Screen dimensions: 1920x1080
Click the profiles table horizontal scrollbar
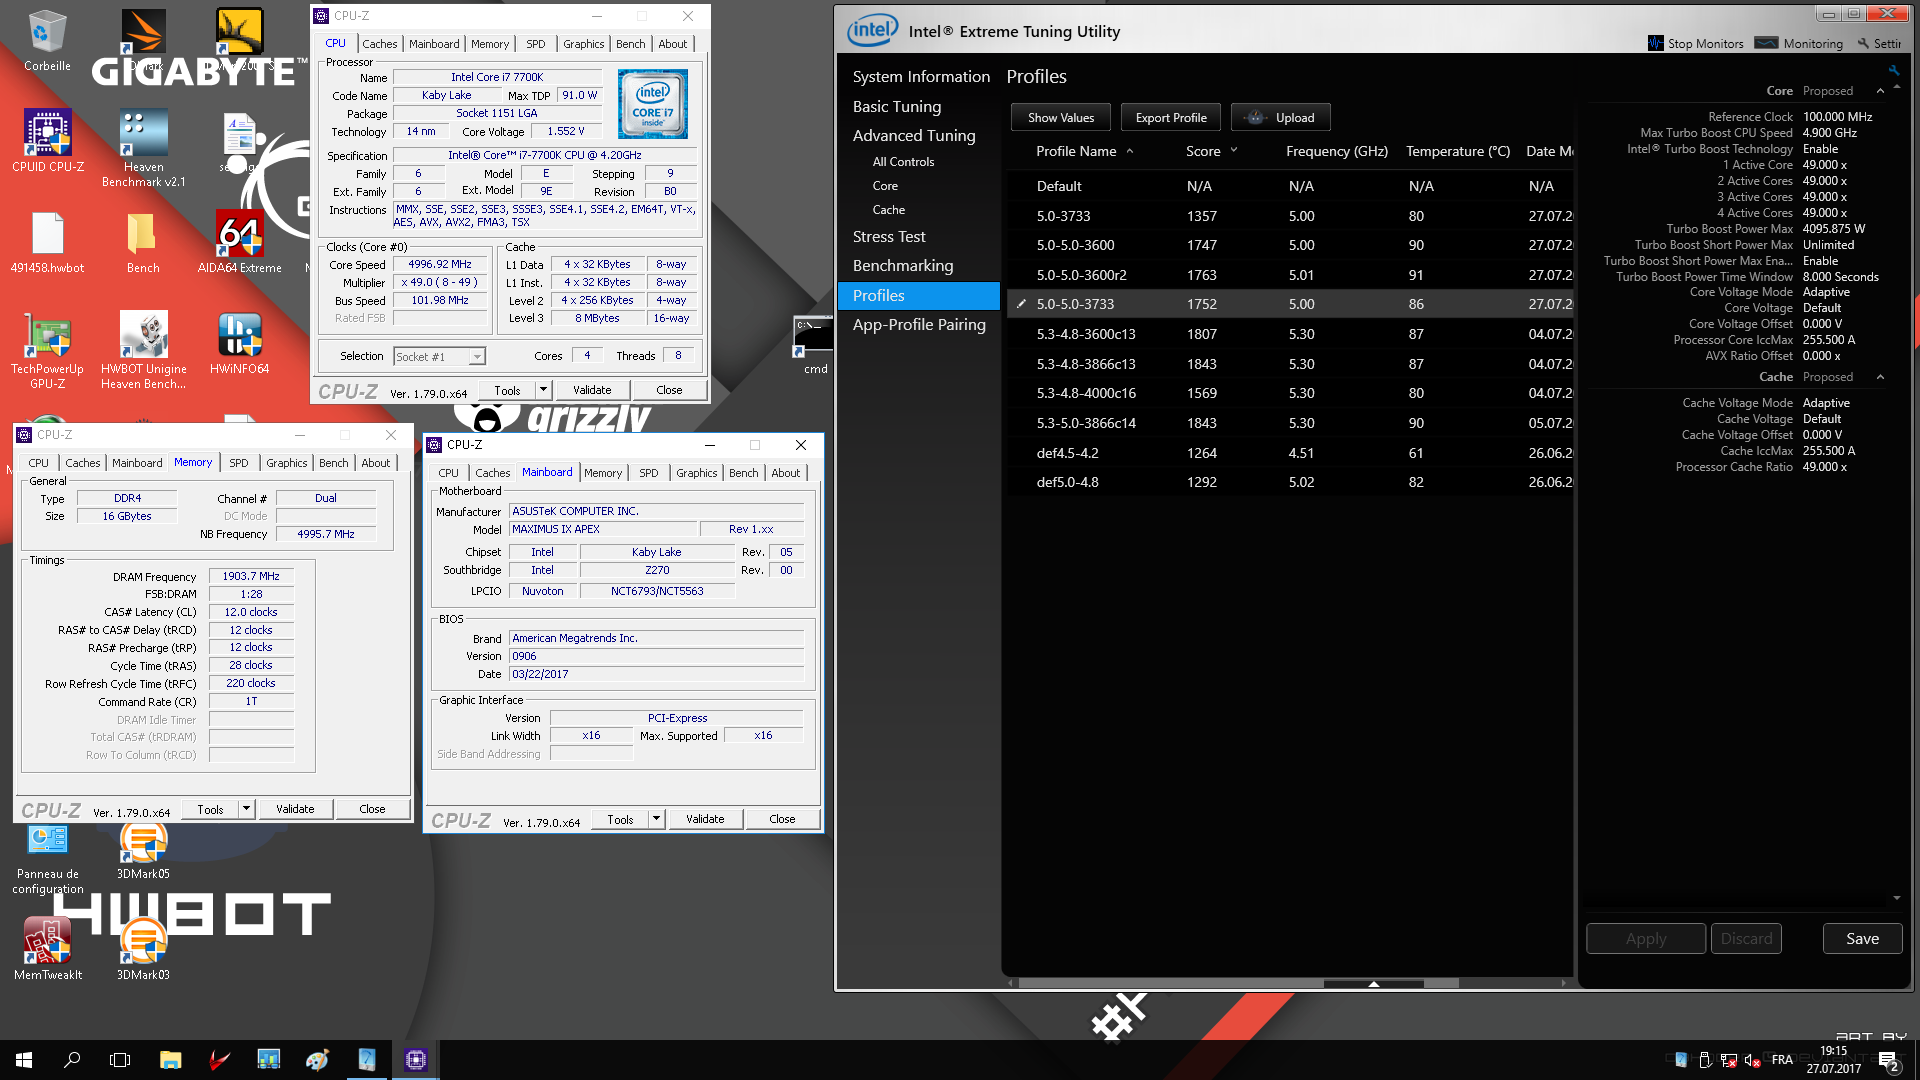(x=1289, y=983)
